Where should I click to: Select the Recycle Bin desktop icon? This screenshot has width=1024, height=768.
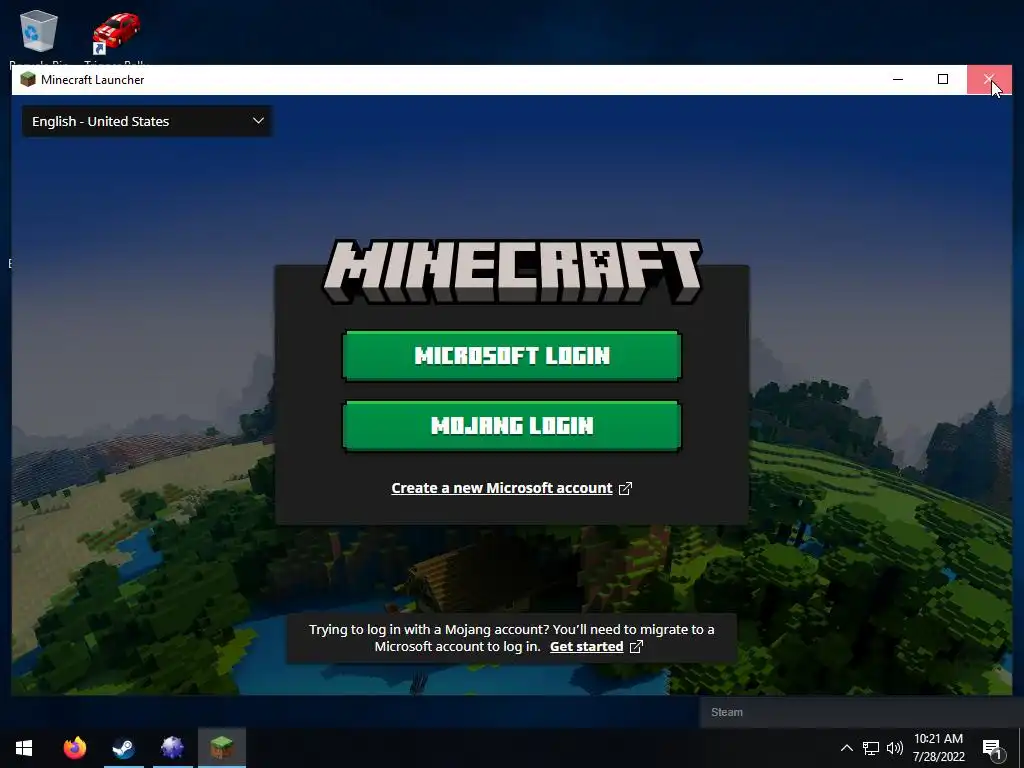39,31
